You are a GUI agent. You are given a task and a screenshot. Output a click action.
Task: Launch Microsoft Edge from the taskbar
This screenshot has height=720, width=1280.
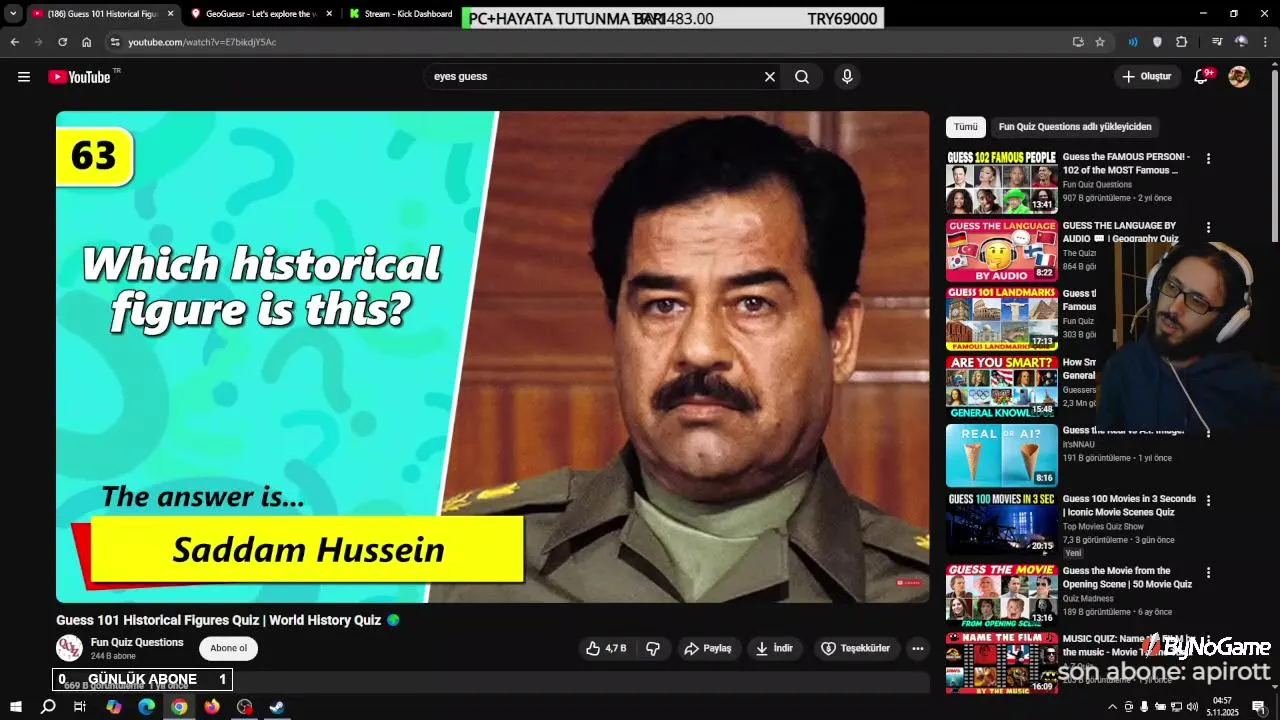pyautogui.click(x=146, y=707)
